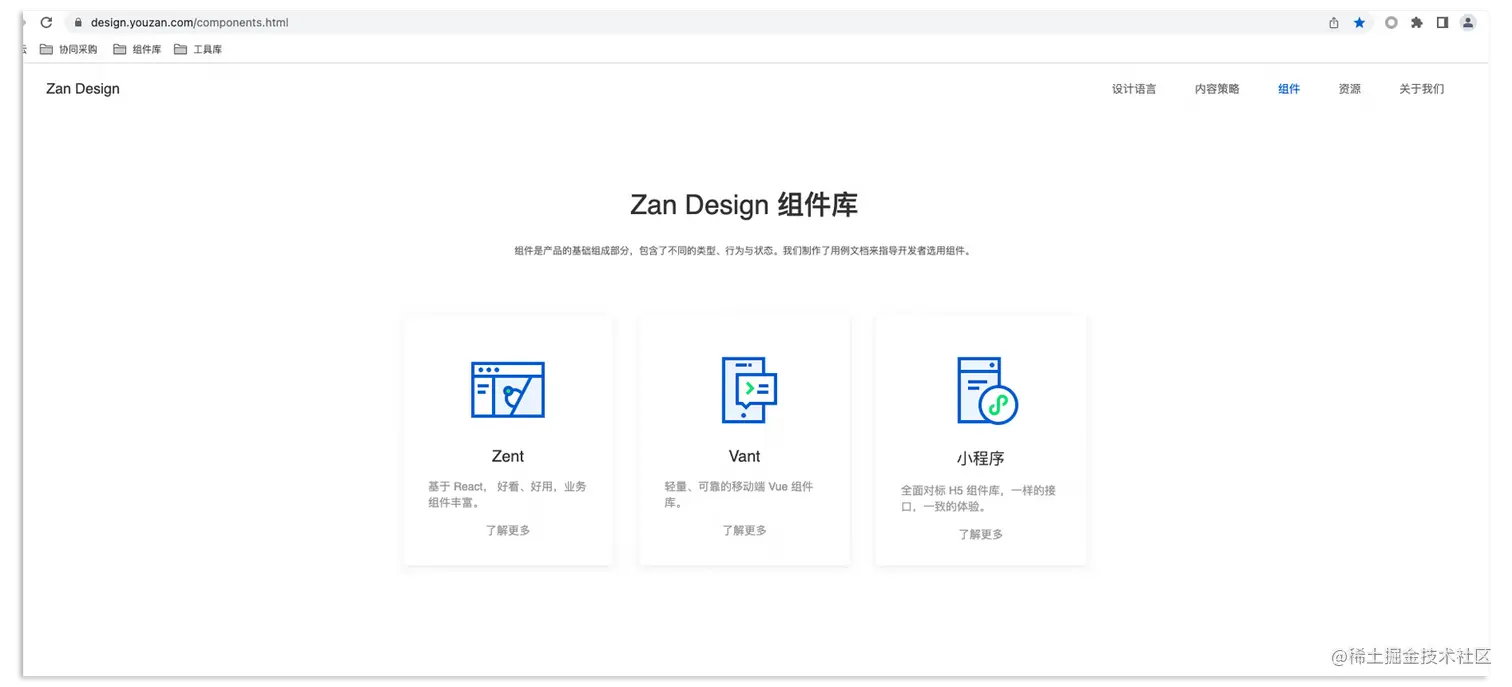Open the 资源 nav item
This screenshot has width=1512, height=687.
pyautogui.click(x=1350, y=89)
